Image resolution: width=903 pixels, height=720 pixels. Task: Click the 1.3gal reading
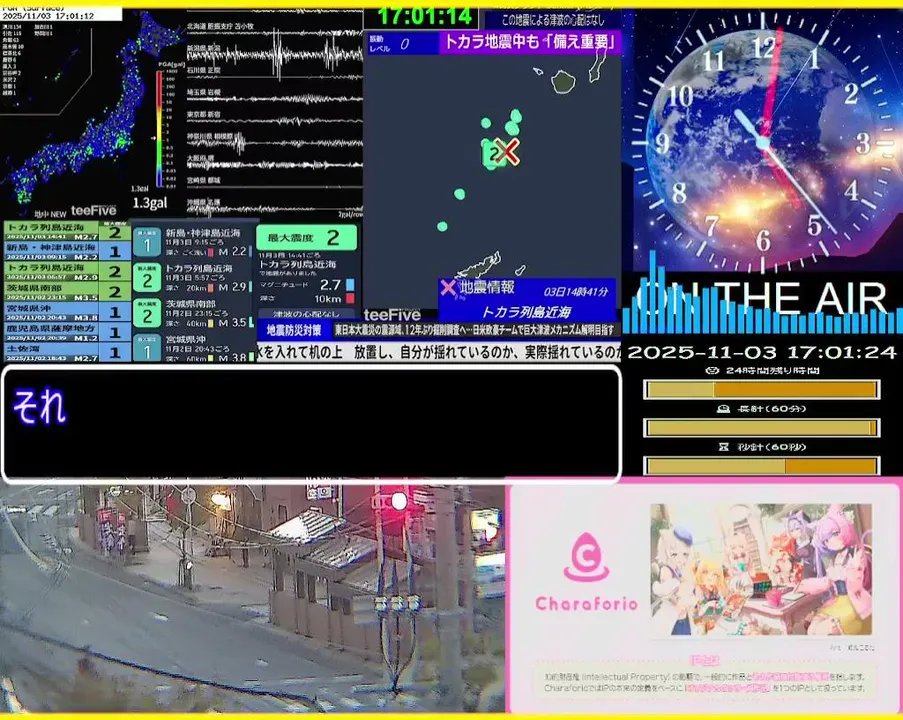(150, 203)
